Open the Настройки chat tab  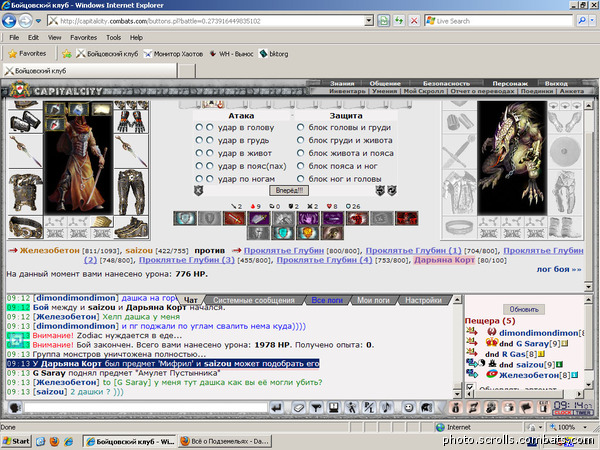[x=424, y=300]
